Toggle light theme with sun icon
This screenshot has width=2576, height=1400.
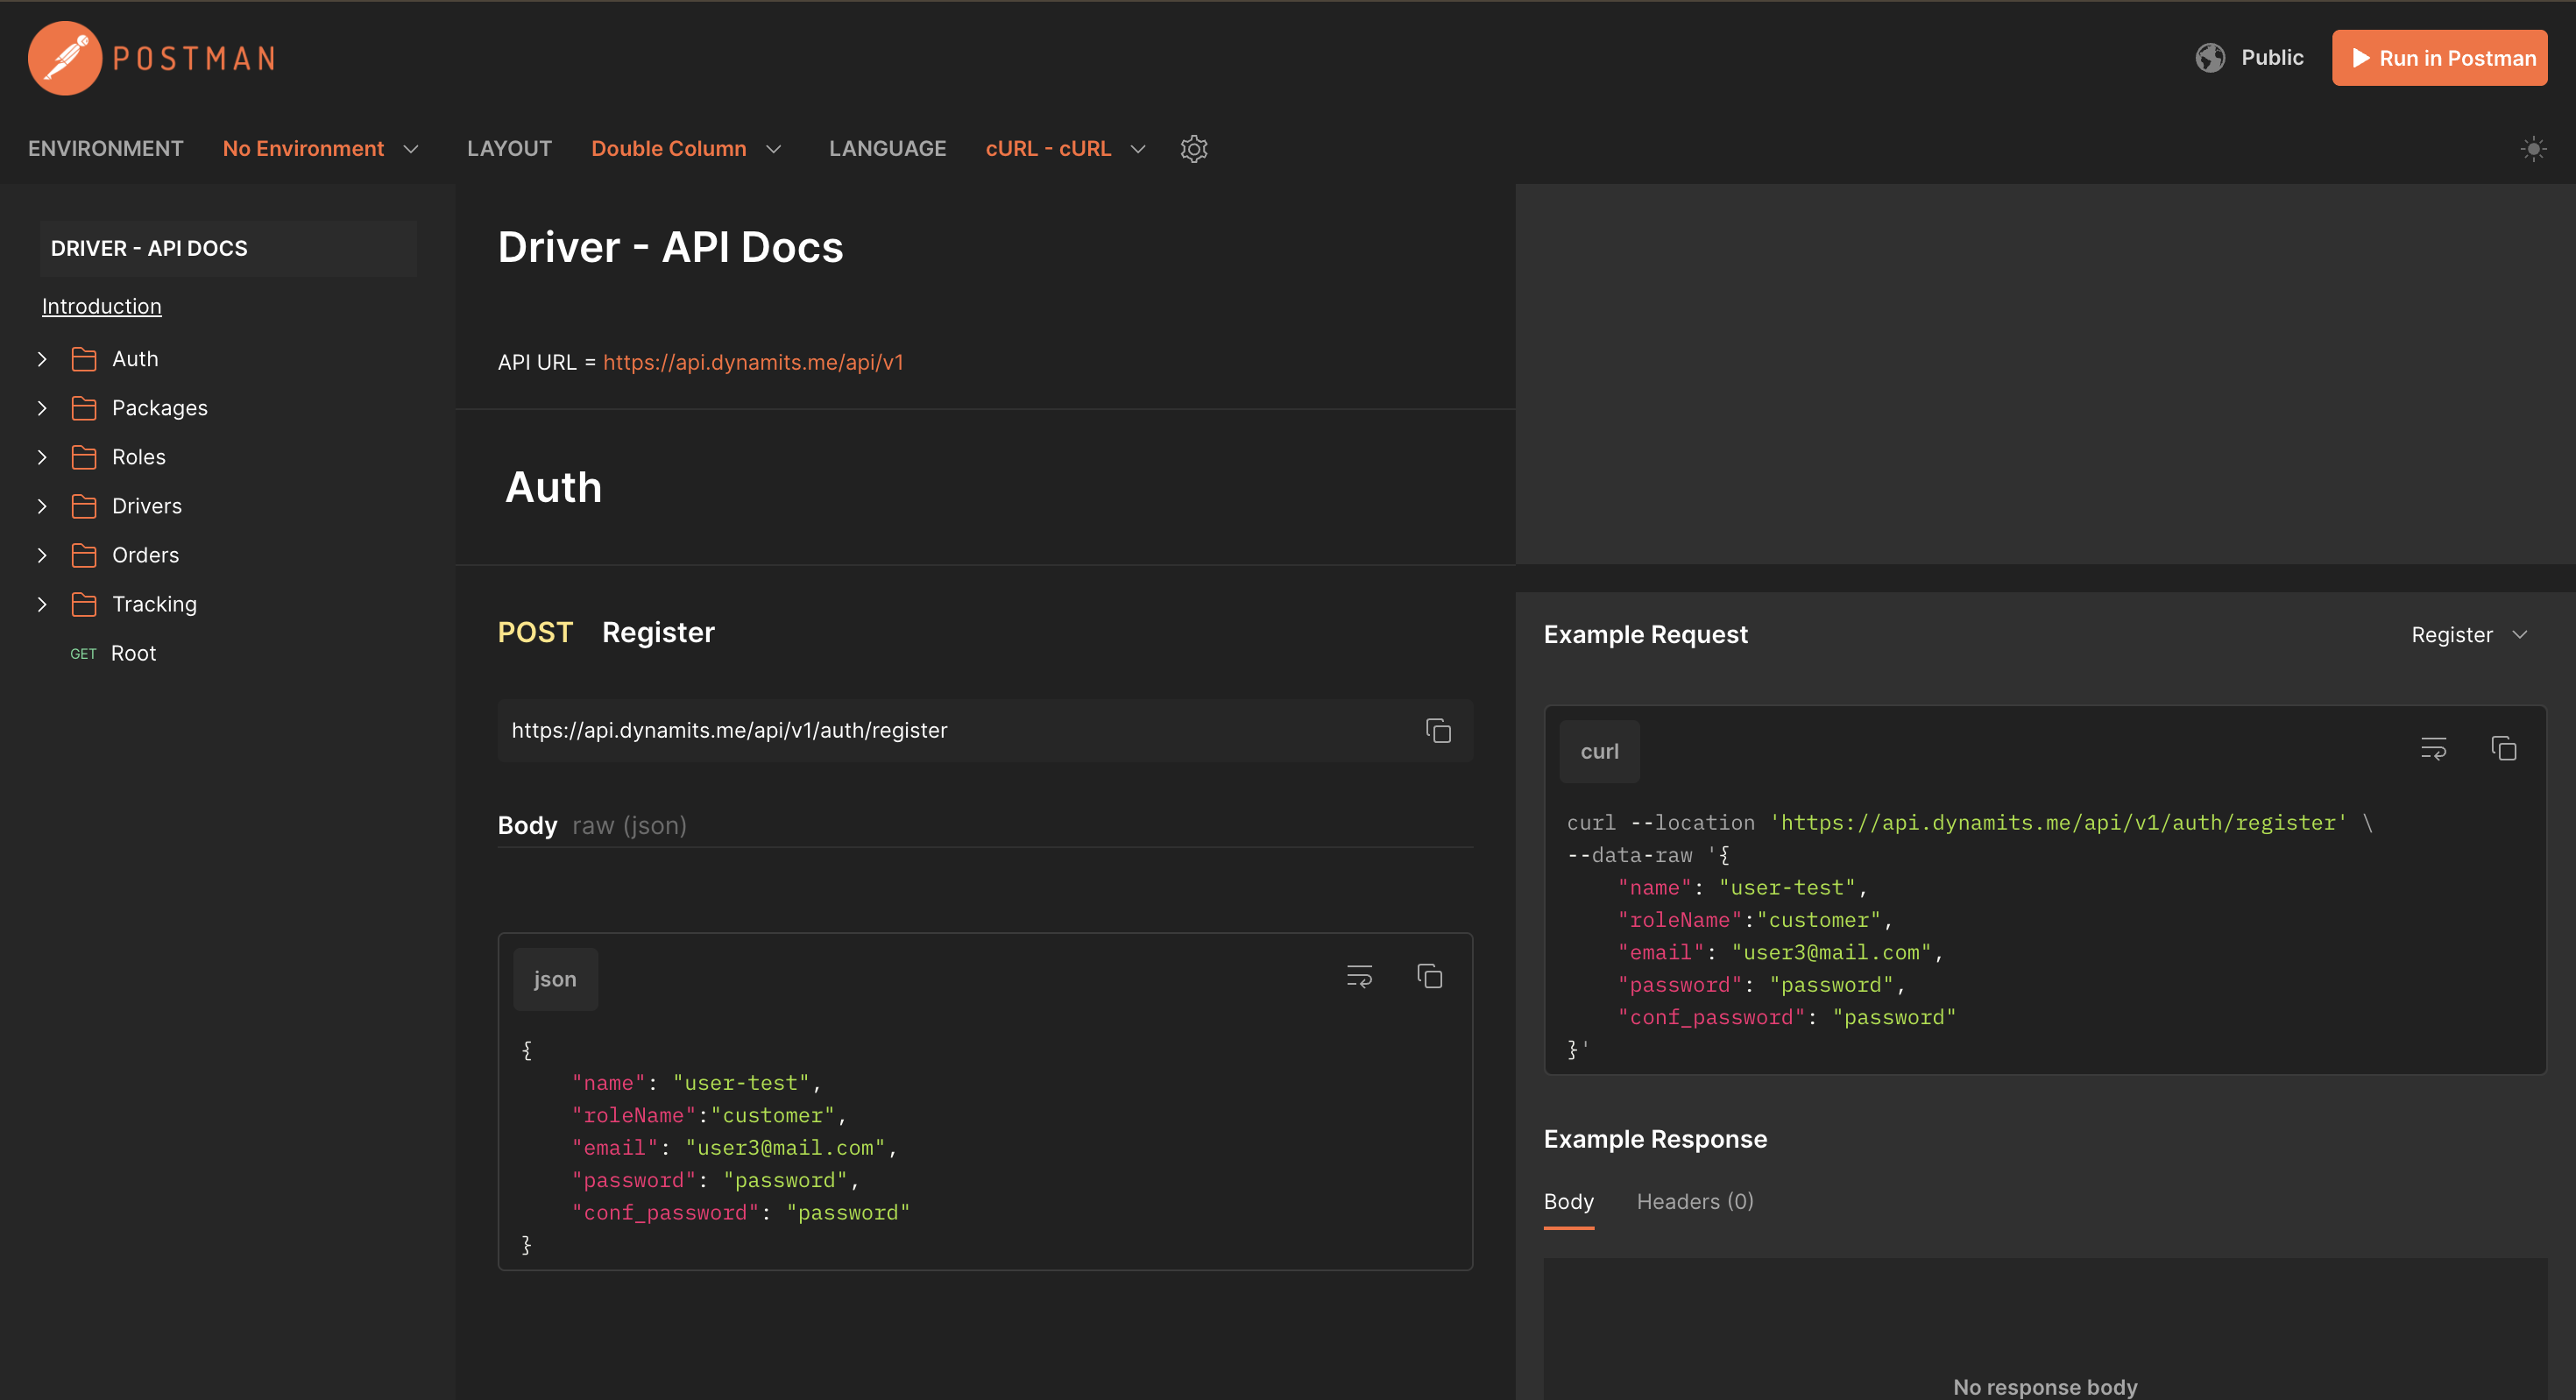pos(2532,149)
